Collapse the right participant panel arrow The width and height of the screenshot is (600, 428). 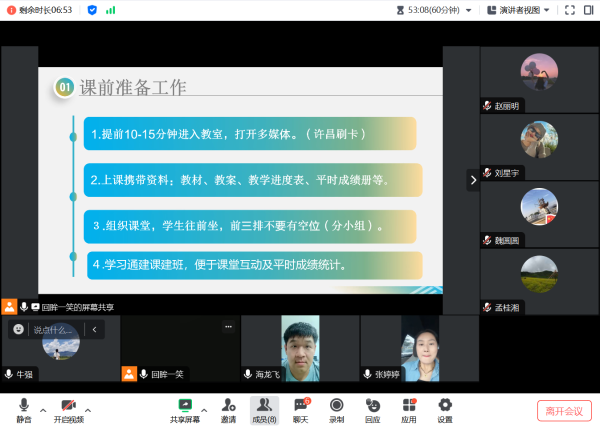pos(473,180)
